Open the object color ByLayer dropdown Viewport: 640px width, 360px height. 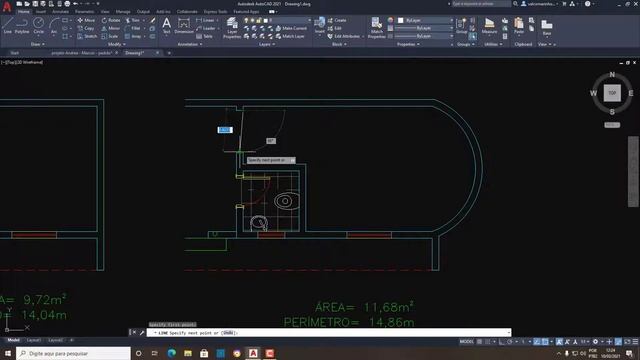(x=425, y=20)
